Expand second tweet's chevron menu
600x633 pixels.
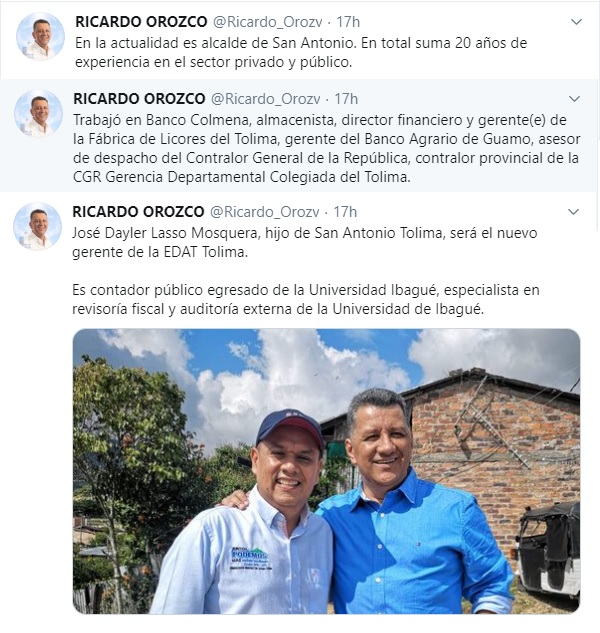[x=574, y=99]
